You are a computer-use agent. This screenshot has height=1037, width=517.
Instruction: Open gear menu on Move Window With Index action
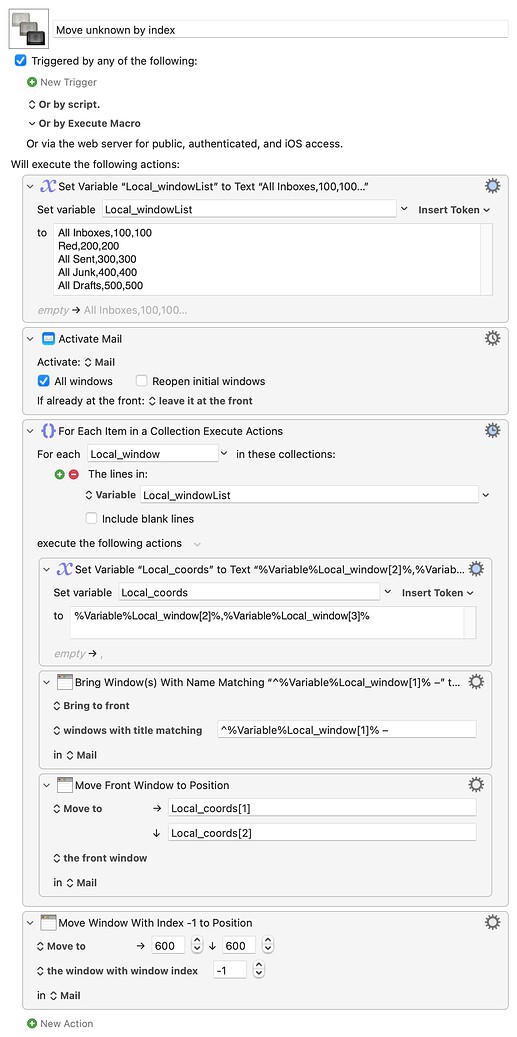(x=493, y=923)
